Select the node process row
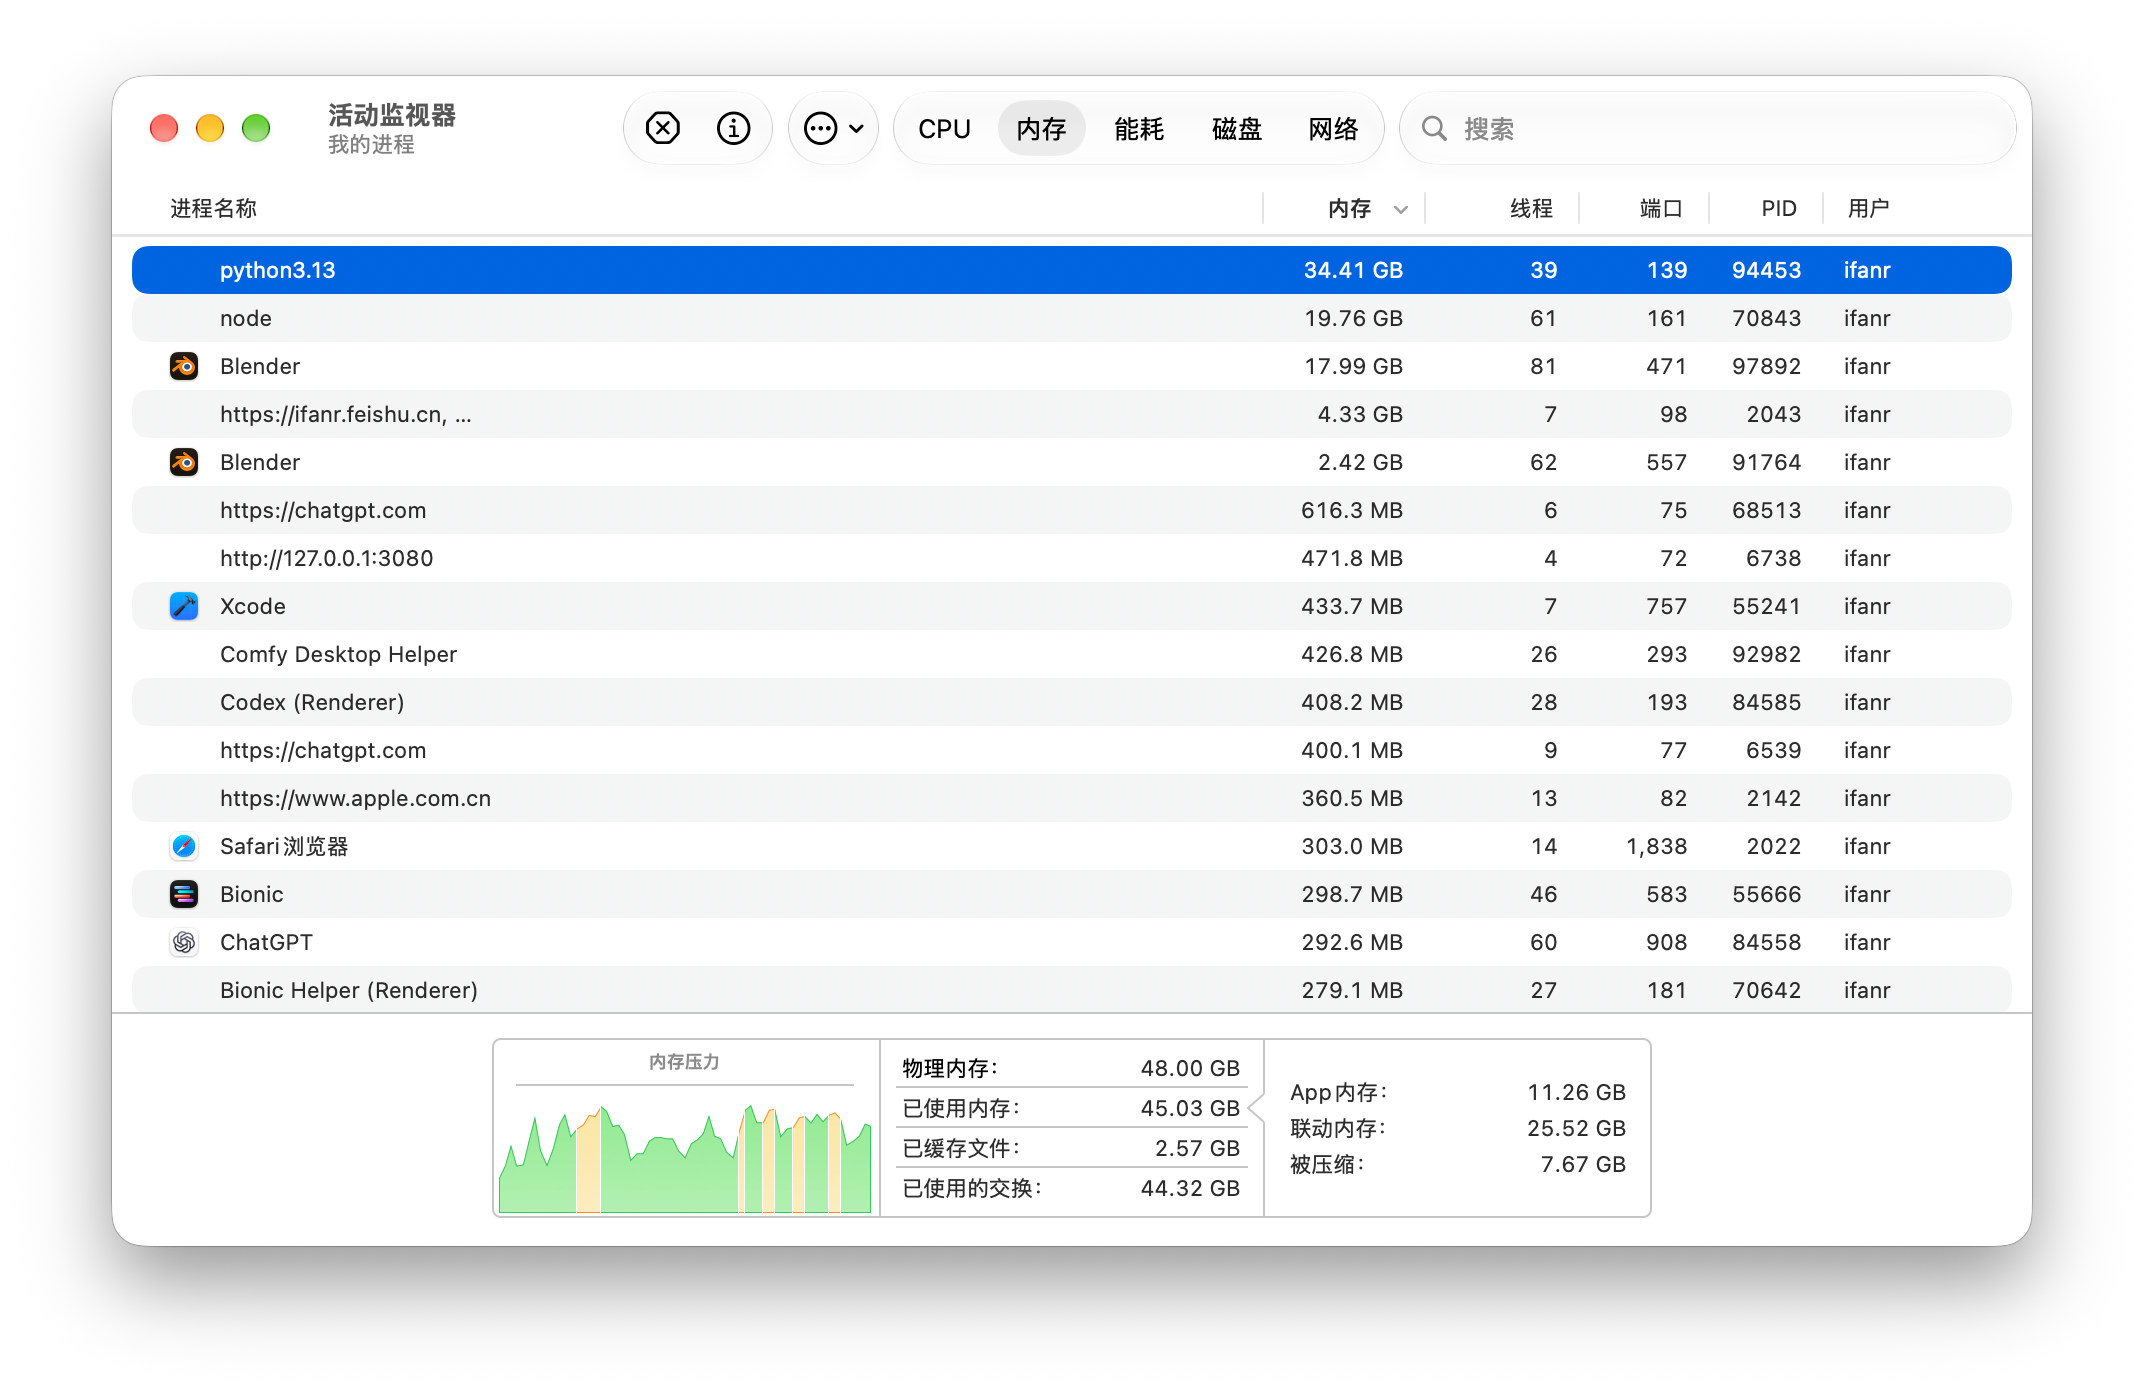 tap(1072, 318)
